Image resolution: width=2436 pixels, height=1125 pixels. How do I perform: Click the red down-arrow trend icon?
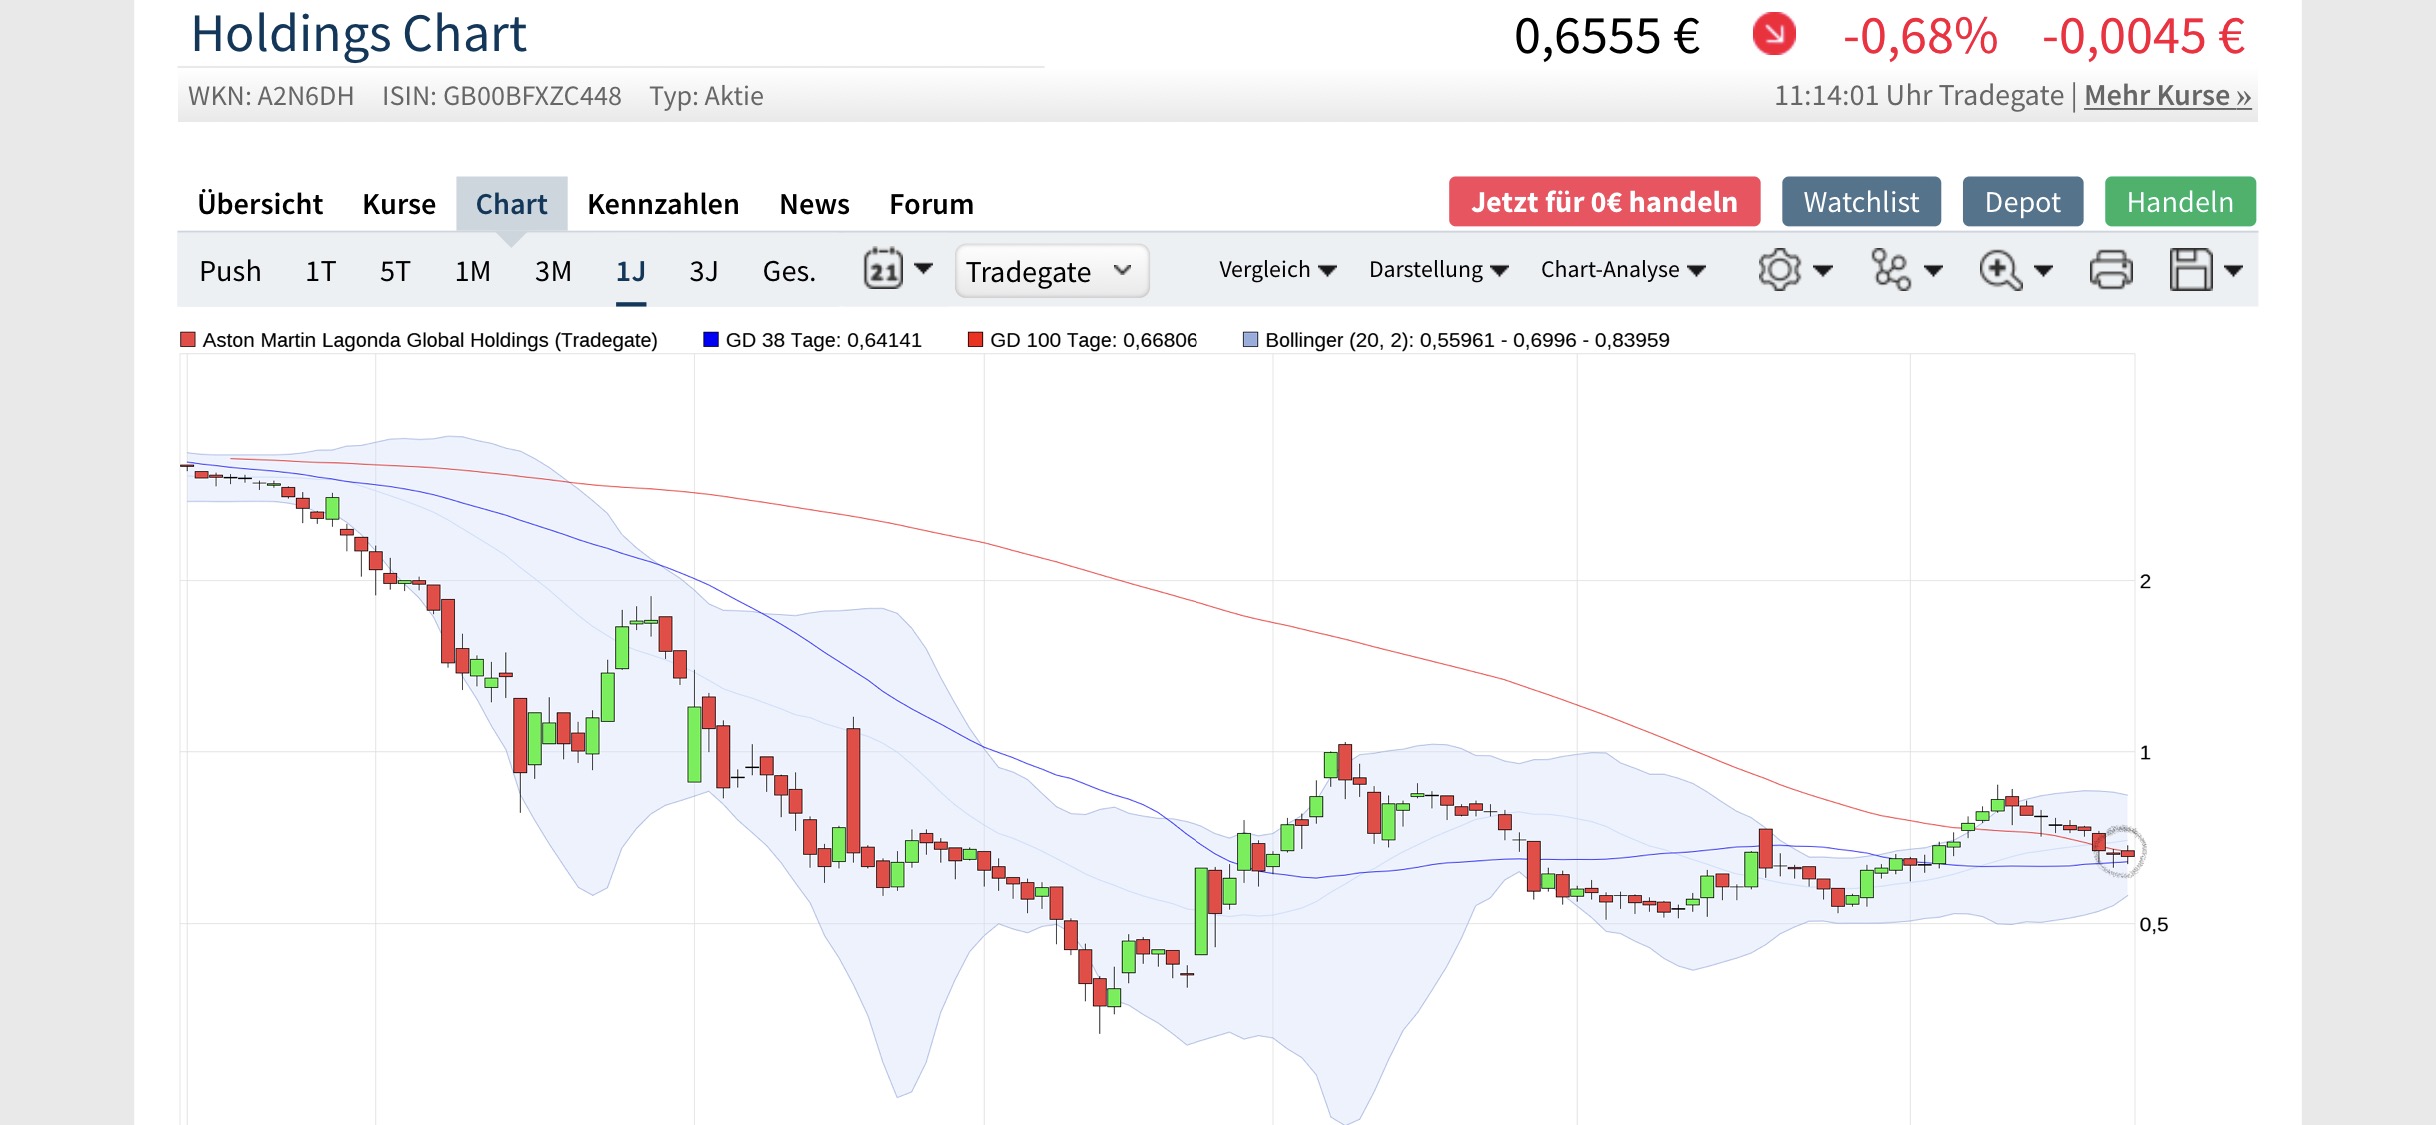point(1774,35)
